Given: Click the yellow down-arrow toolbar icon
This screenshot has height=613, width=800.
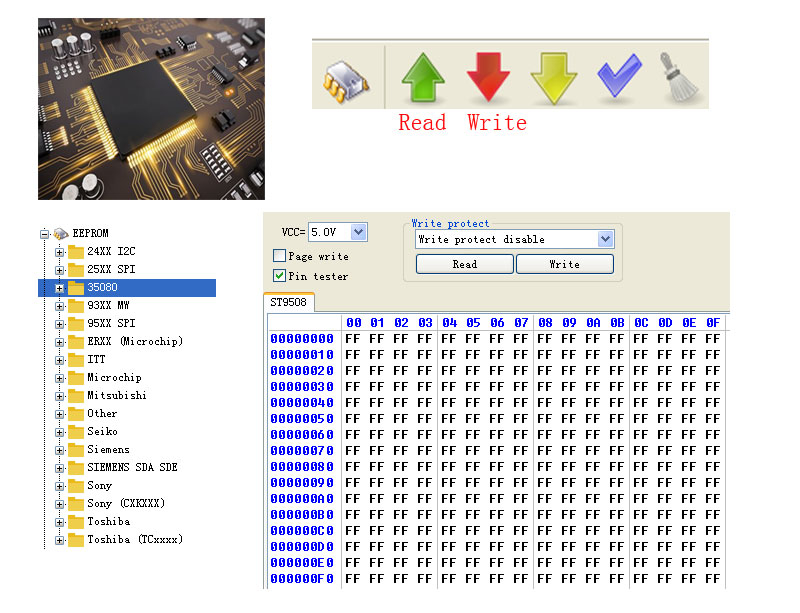Looking at the screenshot, I should [552, 77].
